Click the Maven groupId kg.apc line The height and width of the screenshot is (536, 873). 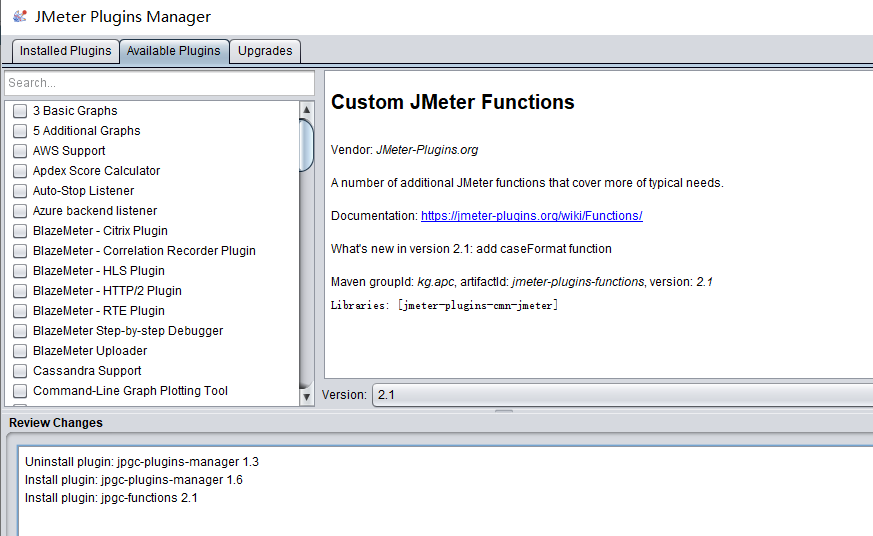pyautogui.click(x=522, y=282)
